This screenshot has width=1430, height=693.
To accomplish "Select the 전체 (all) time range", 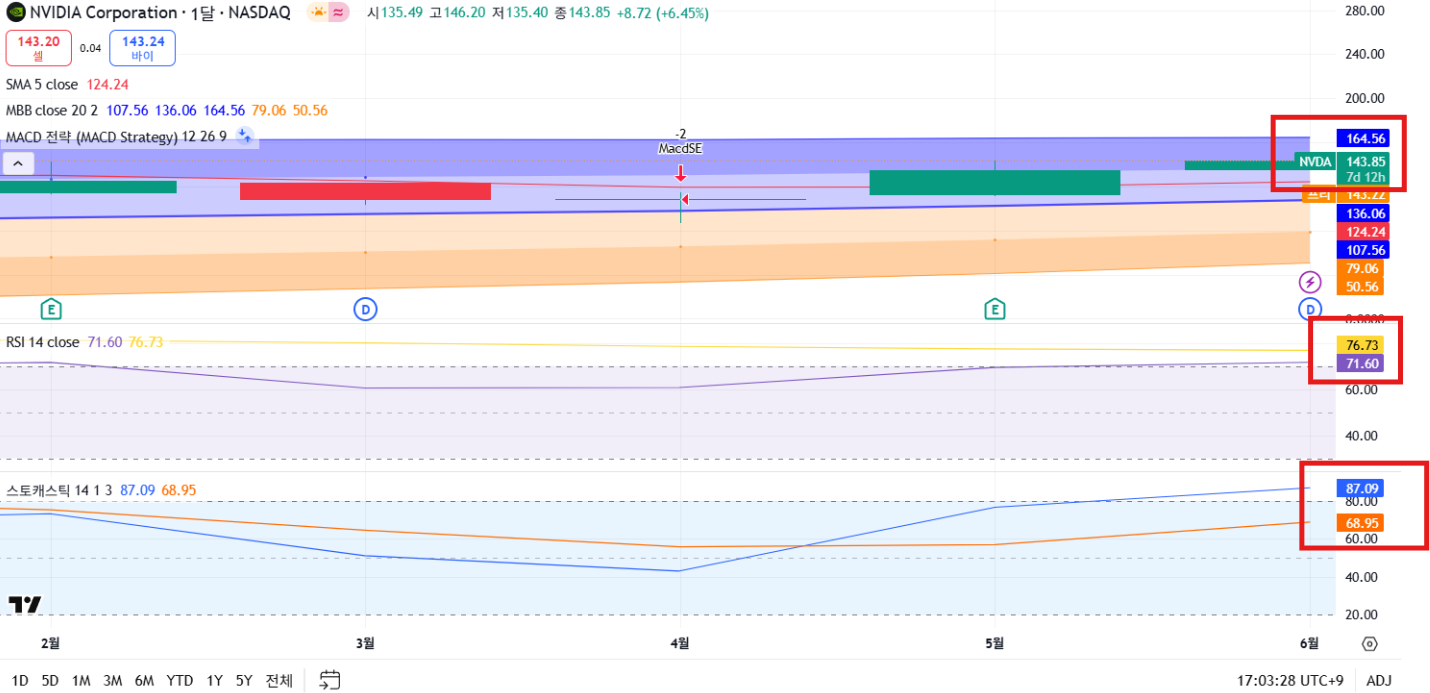I will pyautogui.click(x=279, y=680).
